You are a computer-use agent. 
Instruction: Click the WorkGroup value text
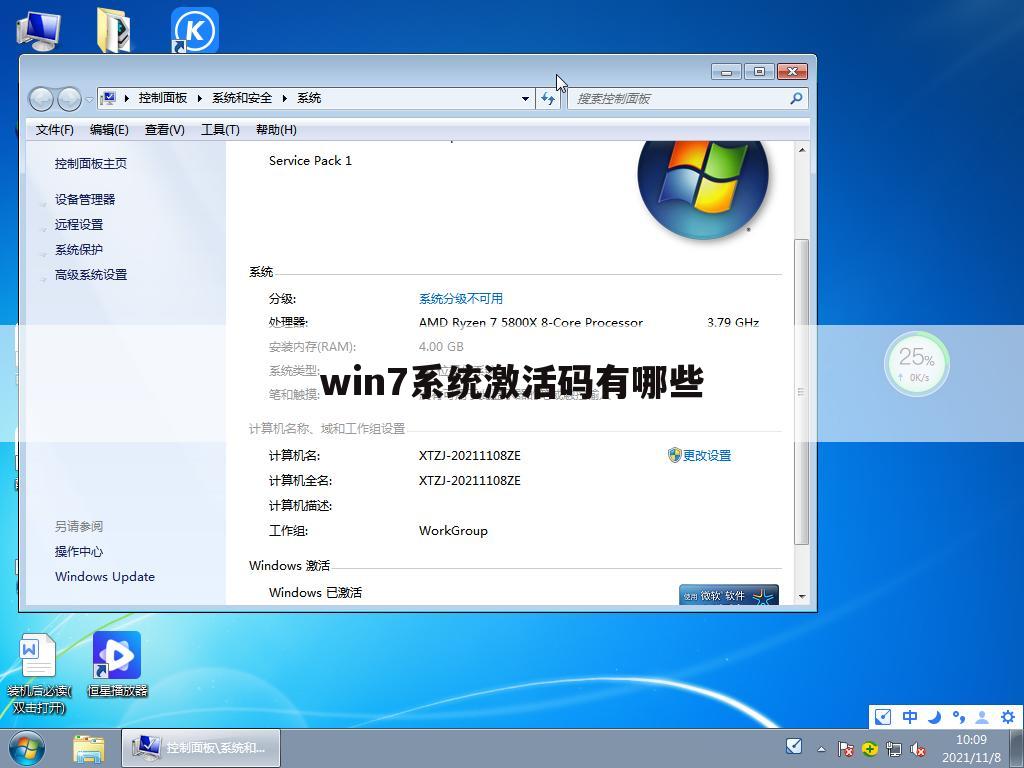click(453, 531)
